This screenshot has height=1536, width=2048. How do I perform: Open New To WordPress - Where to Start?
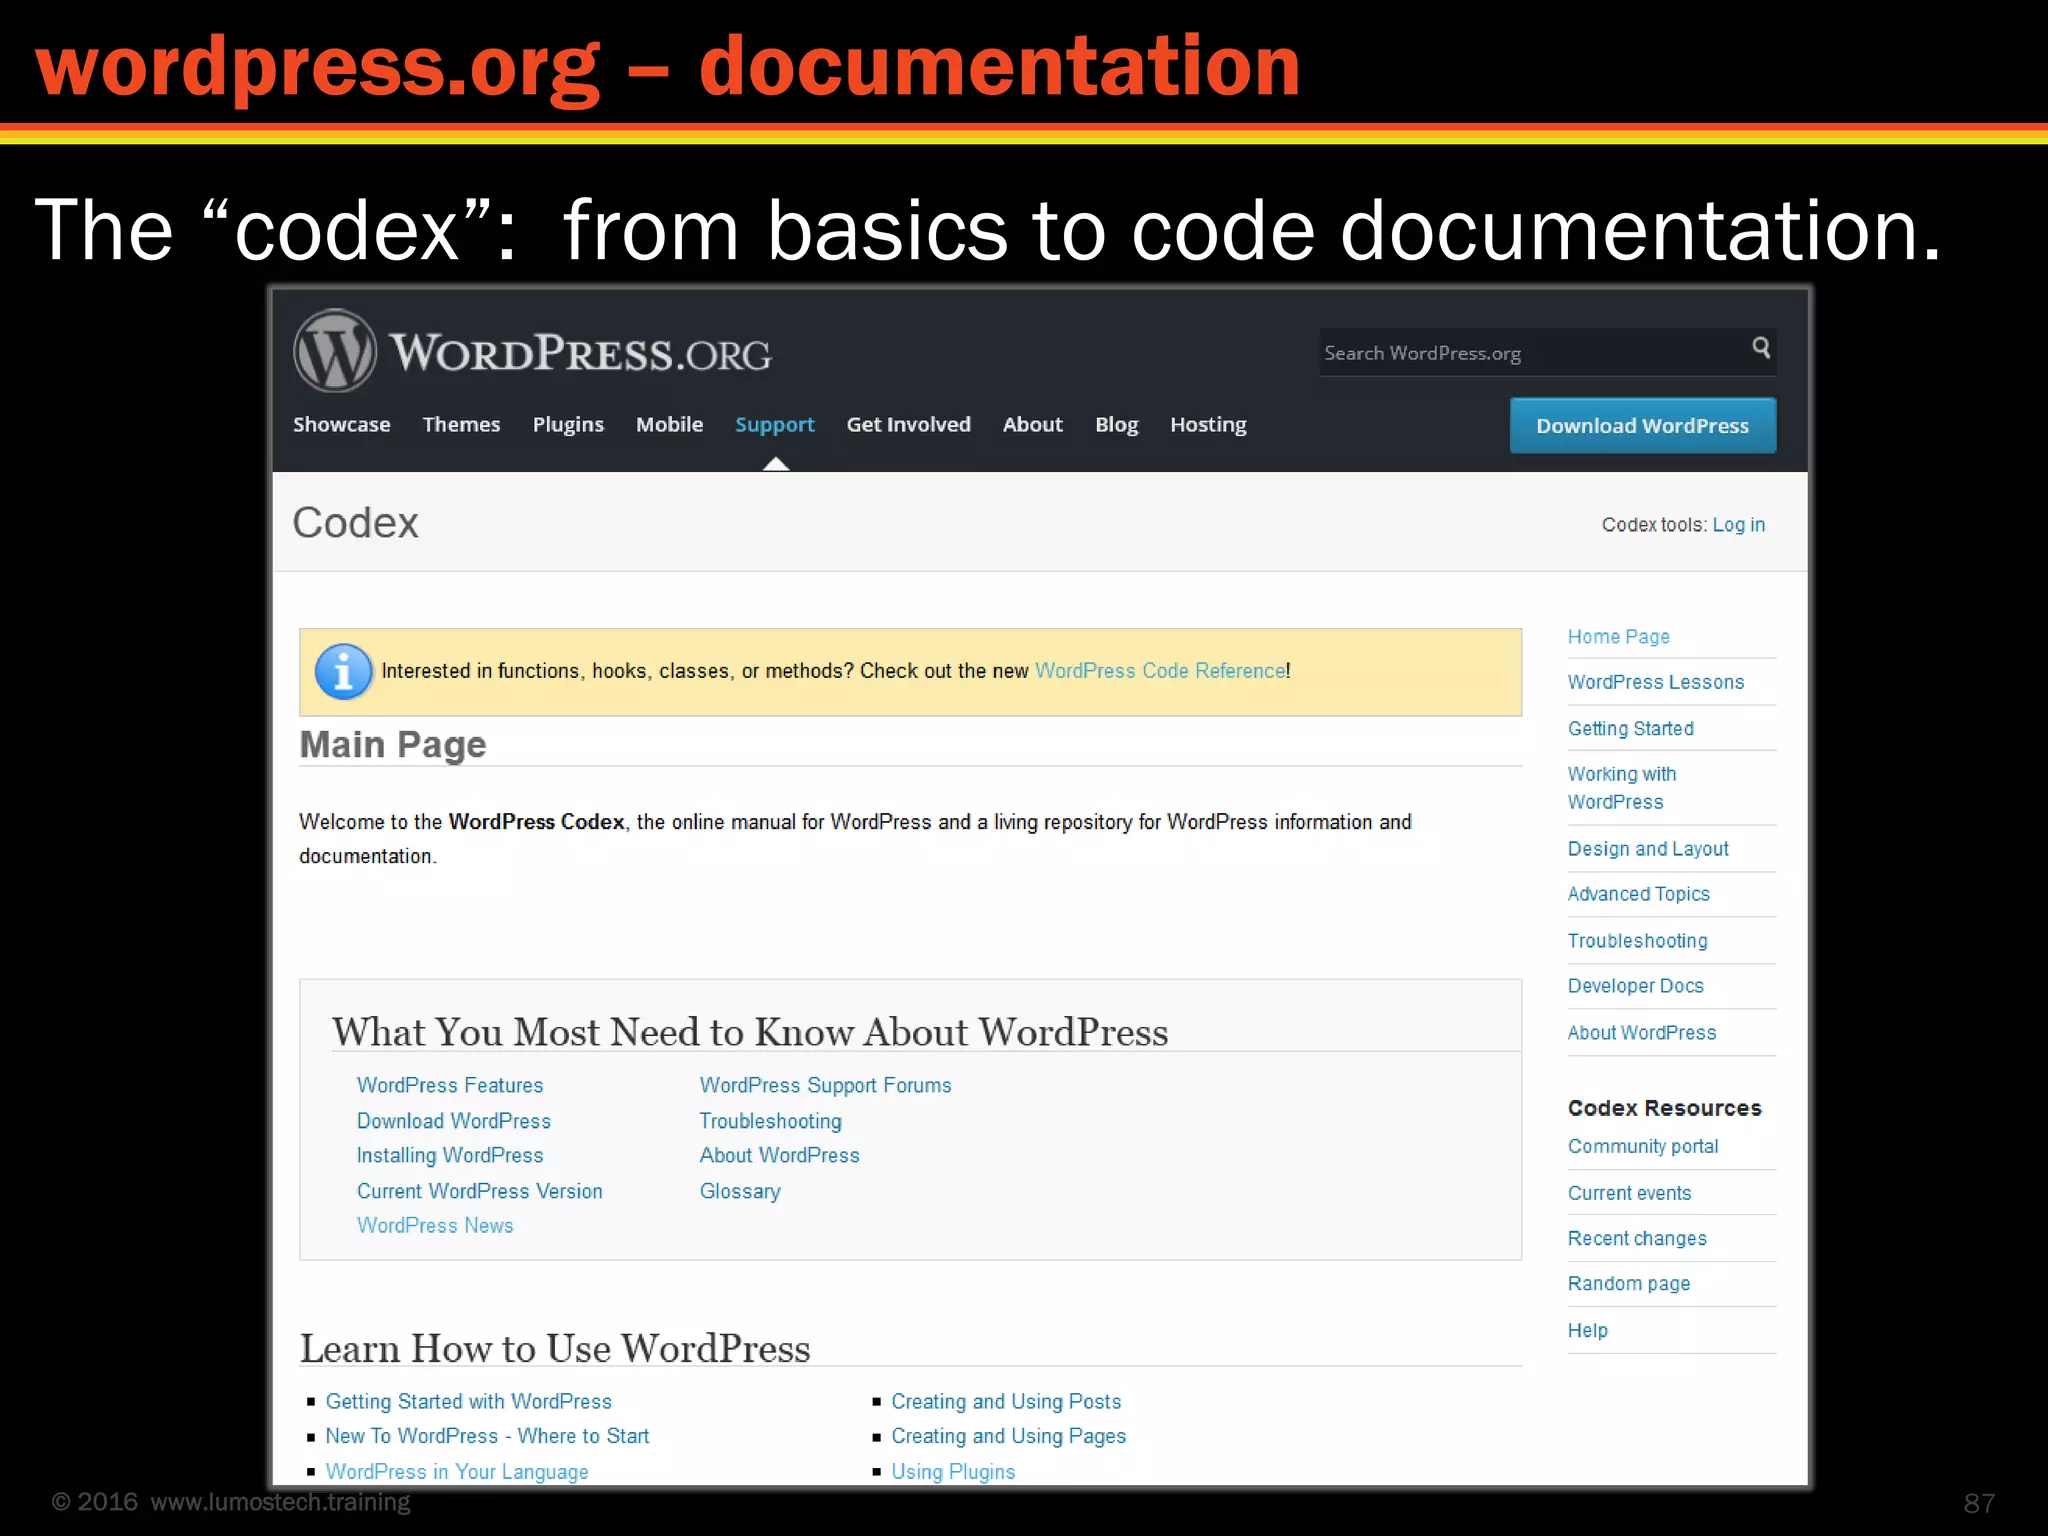(487, 1436)
